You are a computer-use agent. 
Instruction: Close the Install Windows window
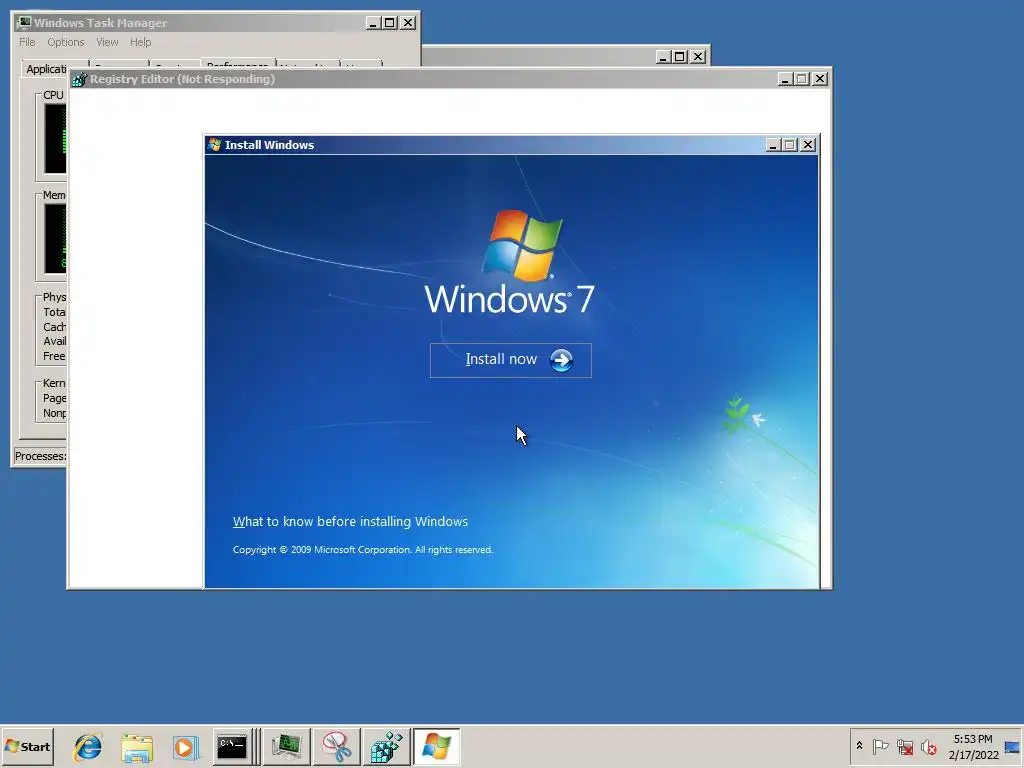click(x=808, y=144)
